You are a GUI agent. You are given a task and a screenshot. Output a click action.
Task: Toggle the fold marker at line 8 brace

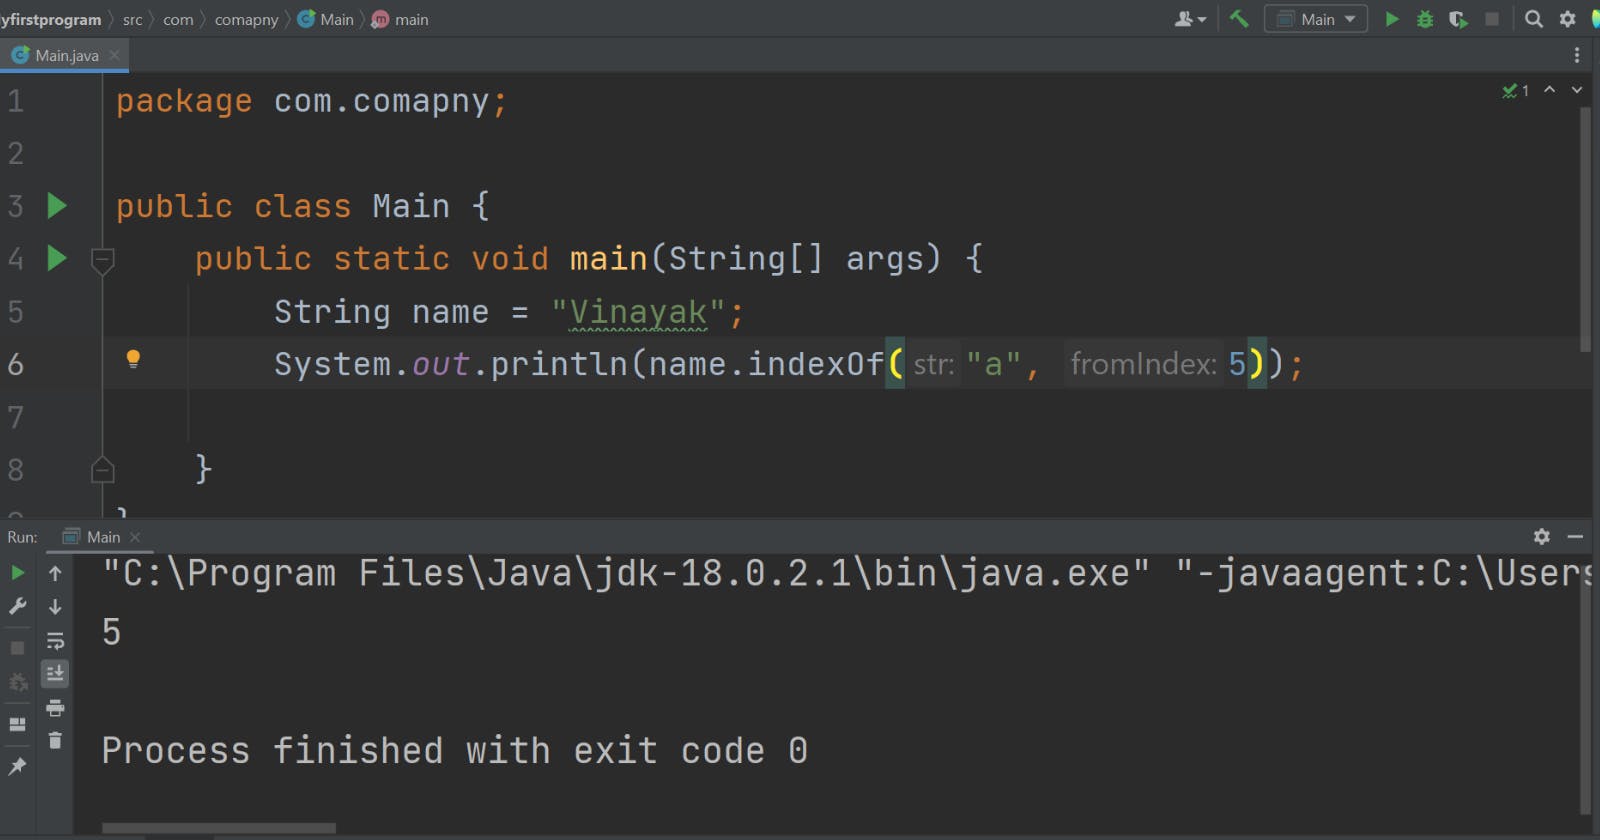point(102,469)
